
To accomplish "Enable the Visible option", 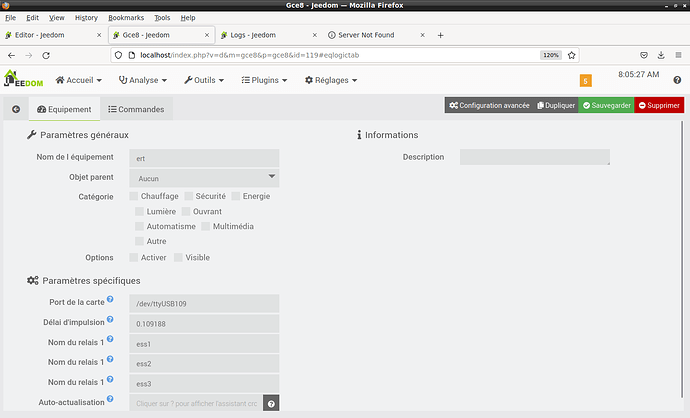I will pyautogui.click(x=178, y=257).
